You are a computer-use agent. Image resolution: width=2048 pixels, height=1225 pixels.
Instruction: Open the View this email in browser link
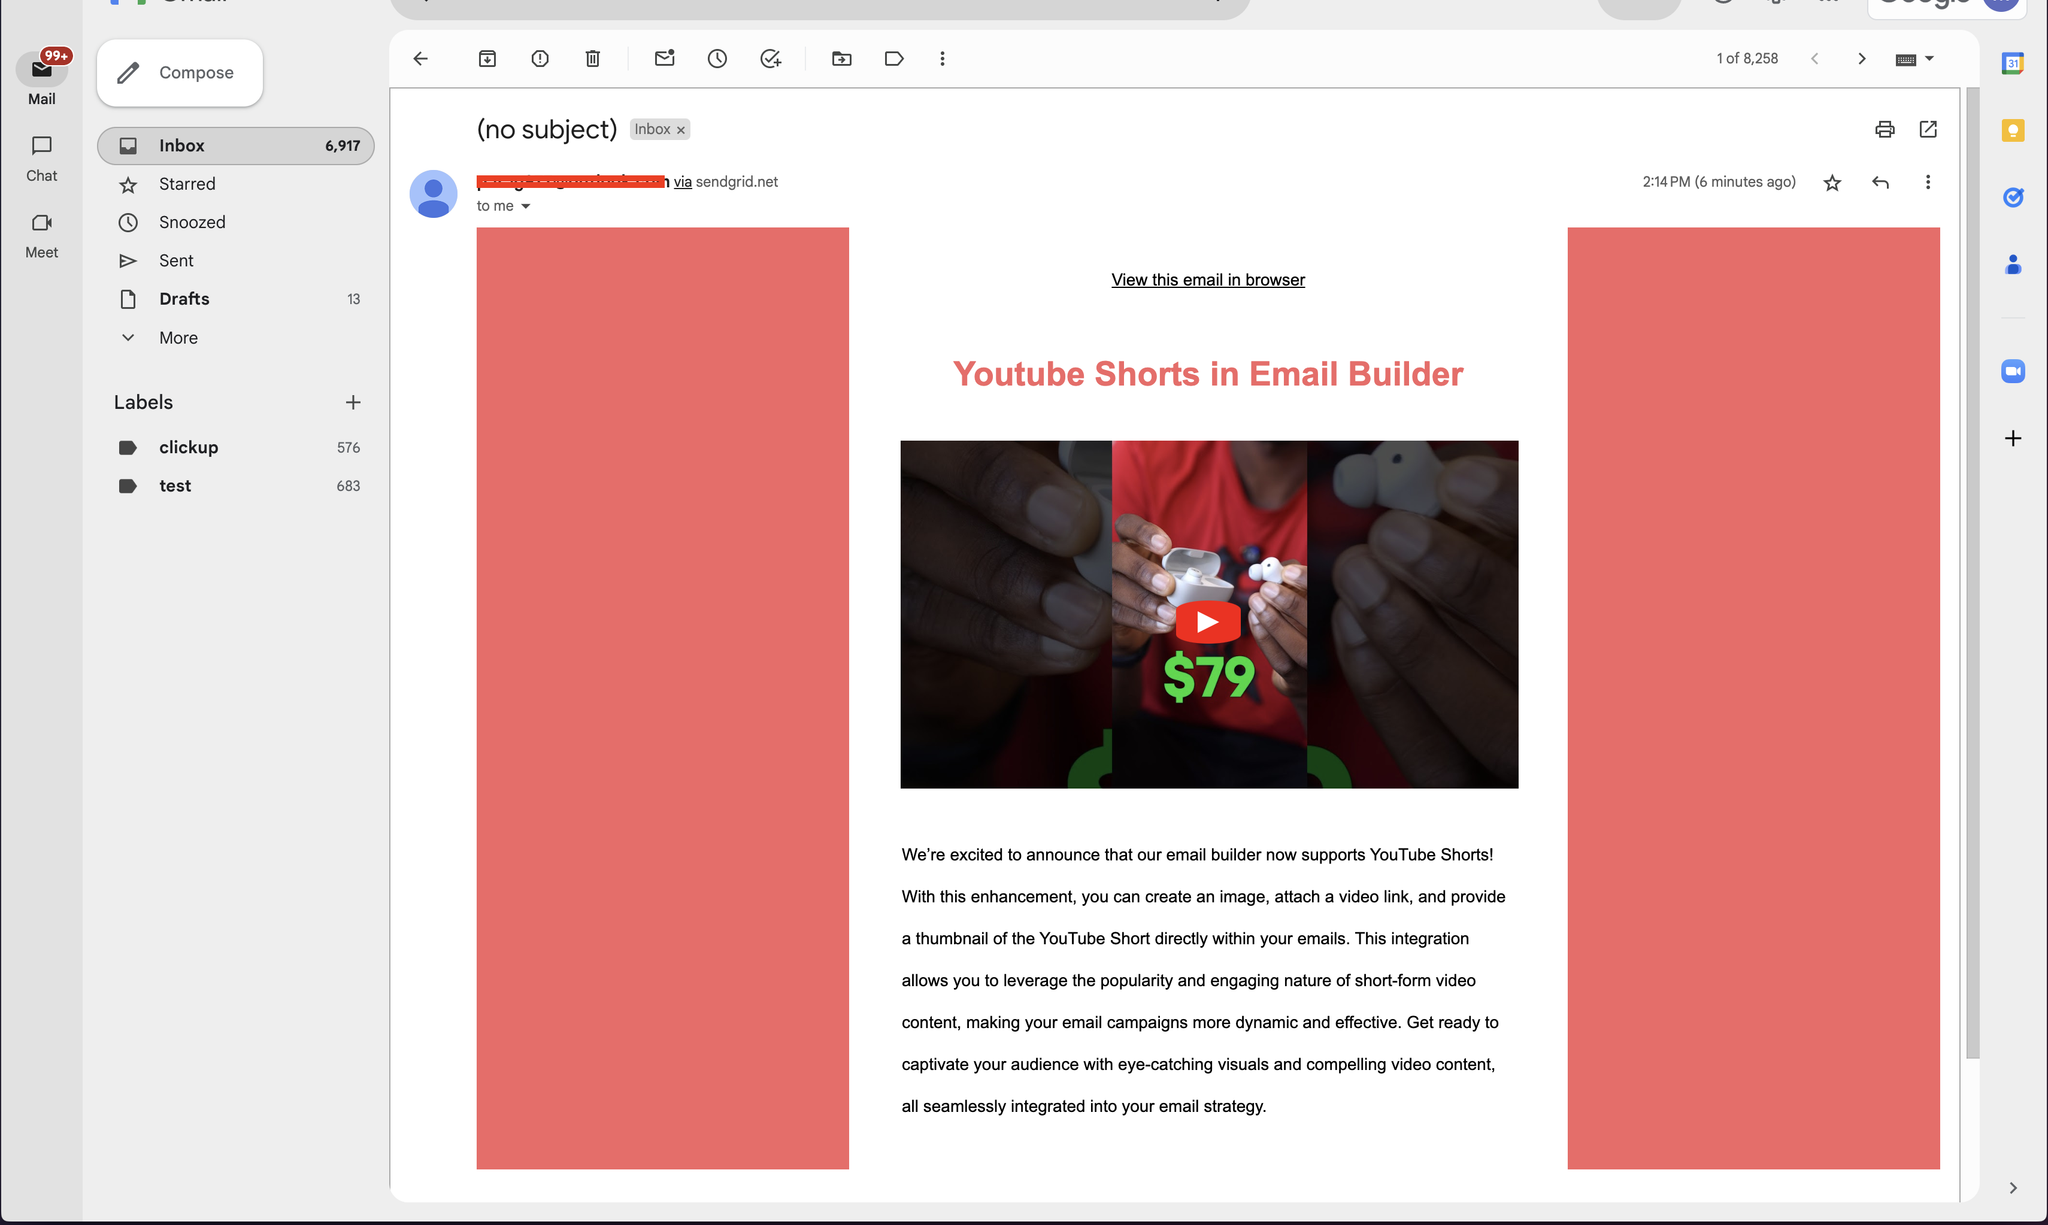pyautogui.click(x=1208, y=280)
